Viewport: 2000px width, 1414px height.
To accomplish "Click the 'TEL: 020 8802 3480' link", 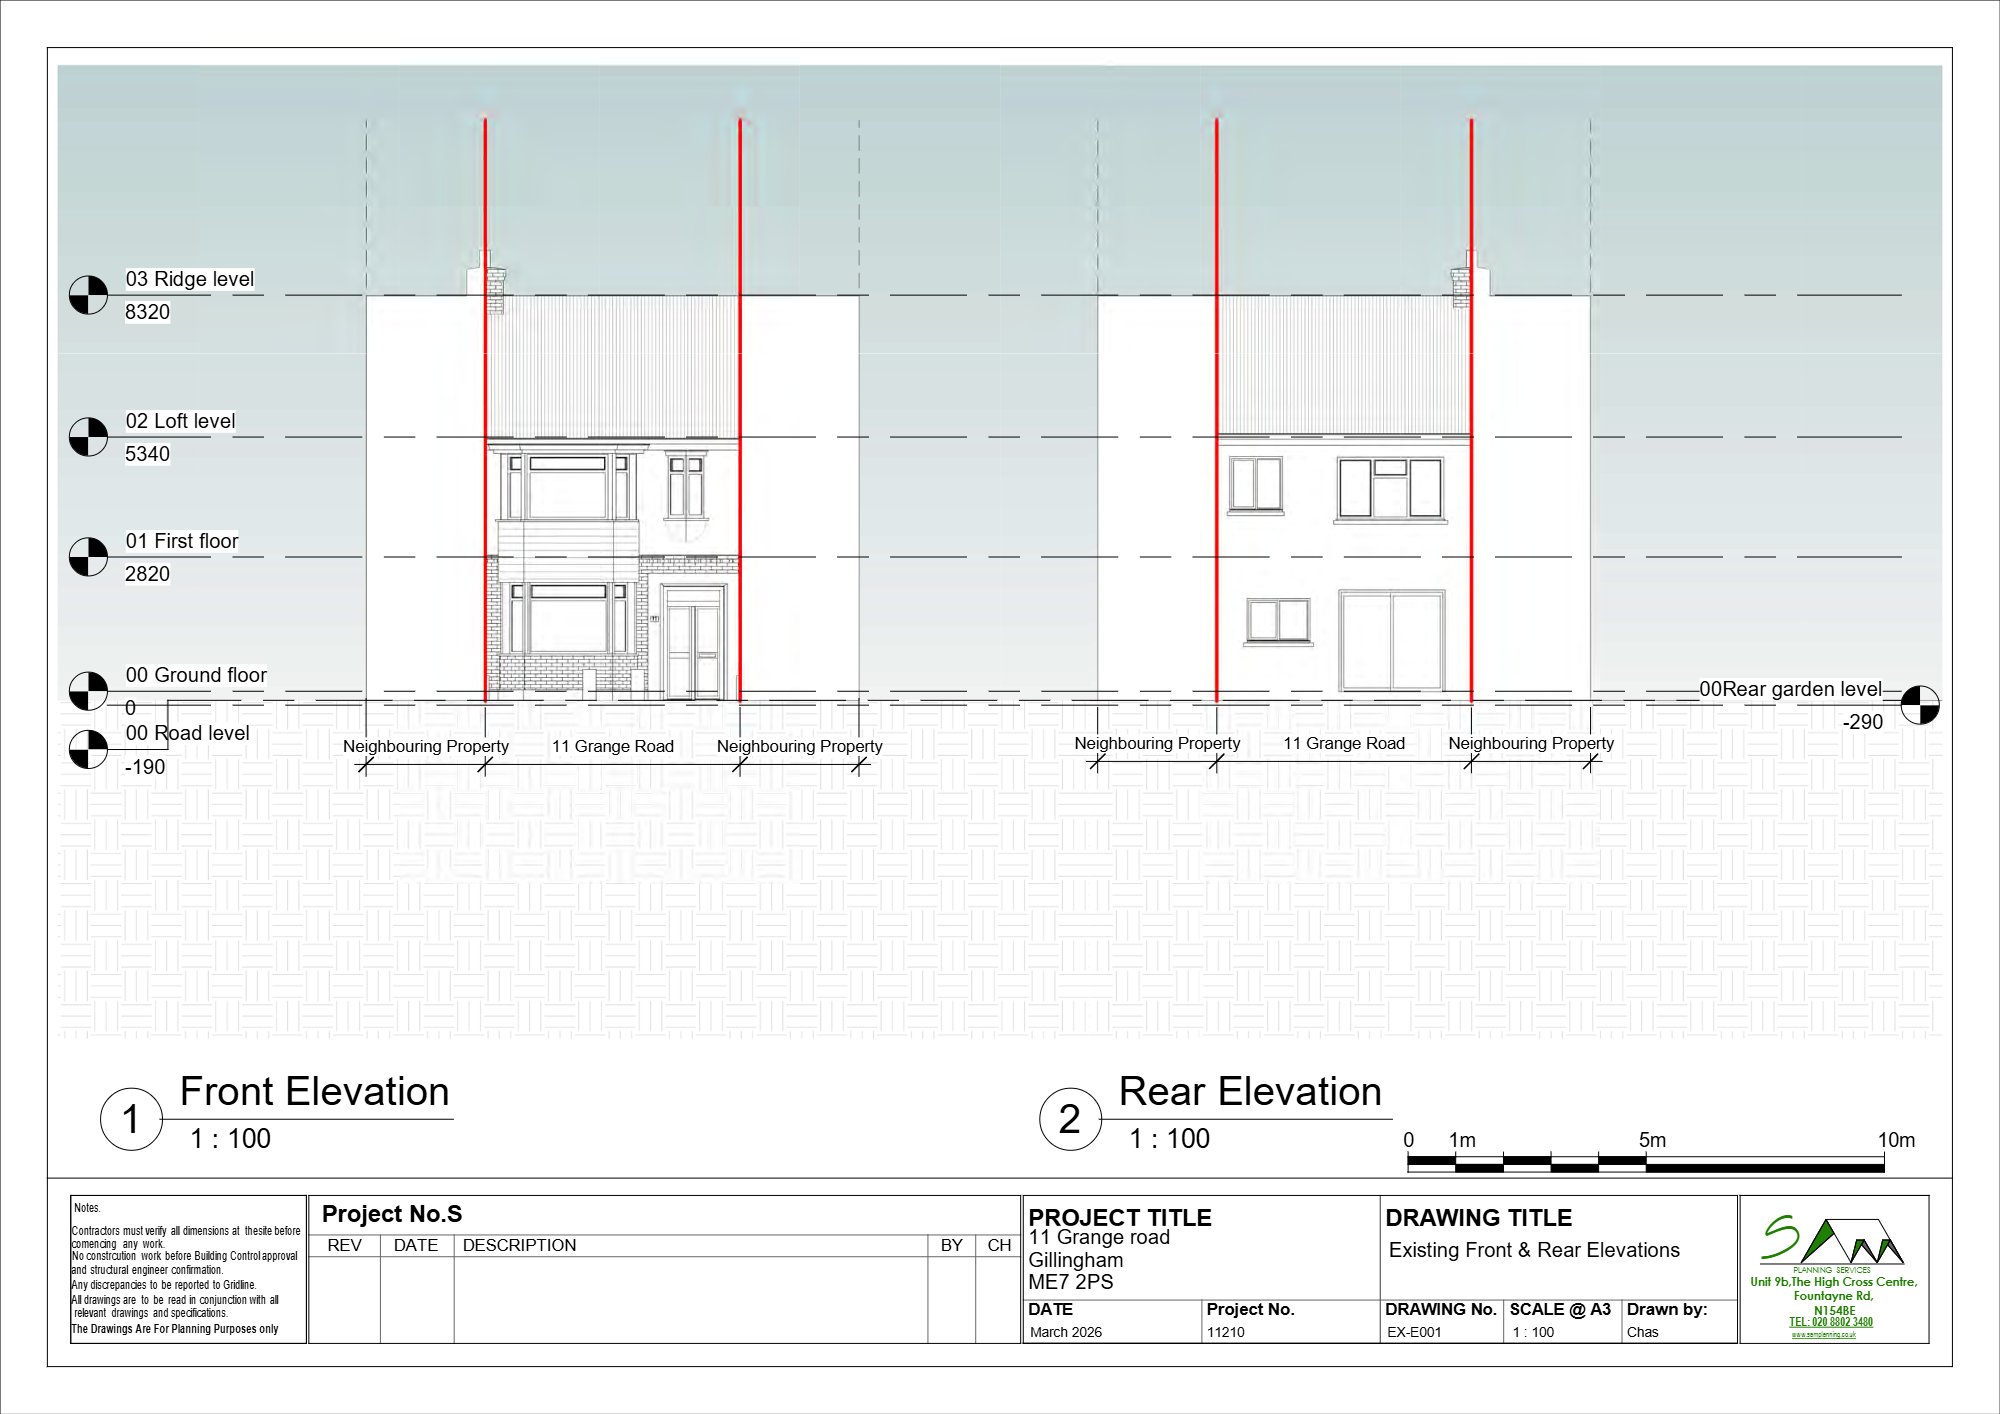I will coord(1831,1322).
